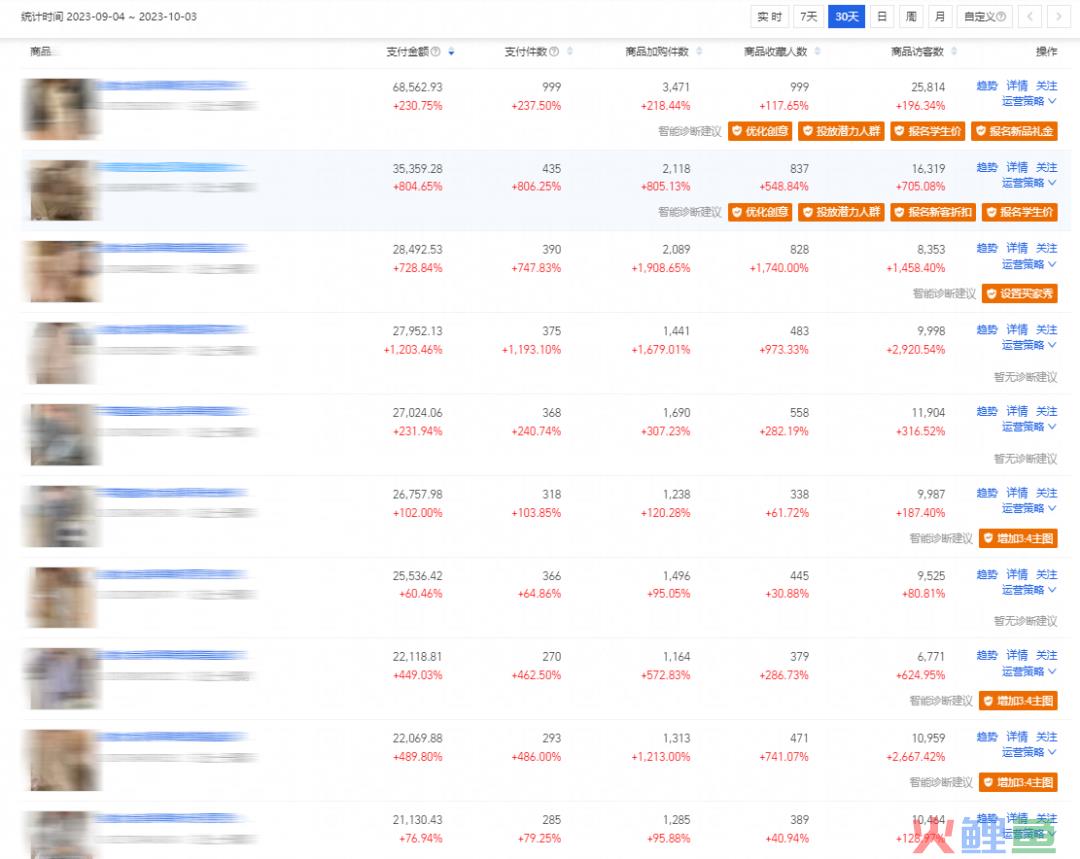This screenshot has width=1080, height=859.
Task: Select the 30天 time range tab
Action: 847,17
